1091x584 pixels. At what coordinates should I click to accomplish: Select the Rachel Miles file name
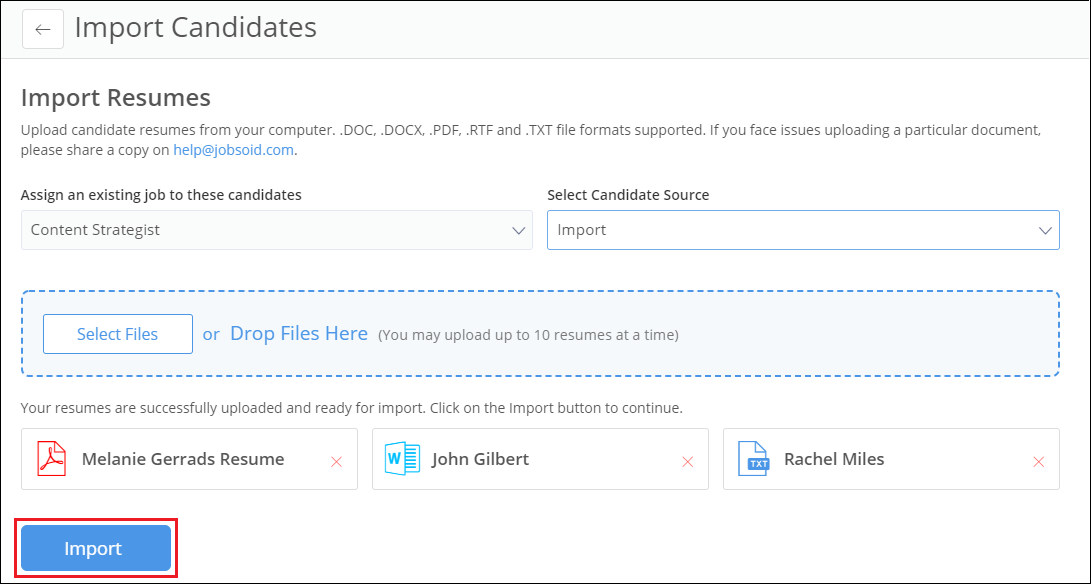point(834,460)
